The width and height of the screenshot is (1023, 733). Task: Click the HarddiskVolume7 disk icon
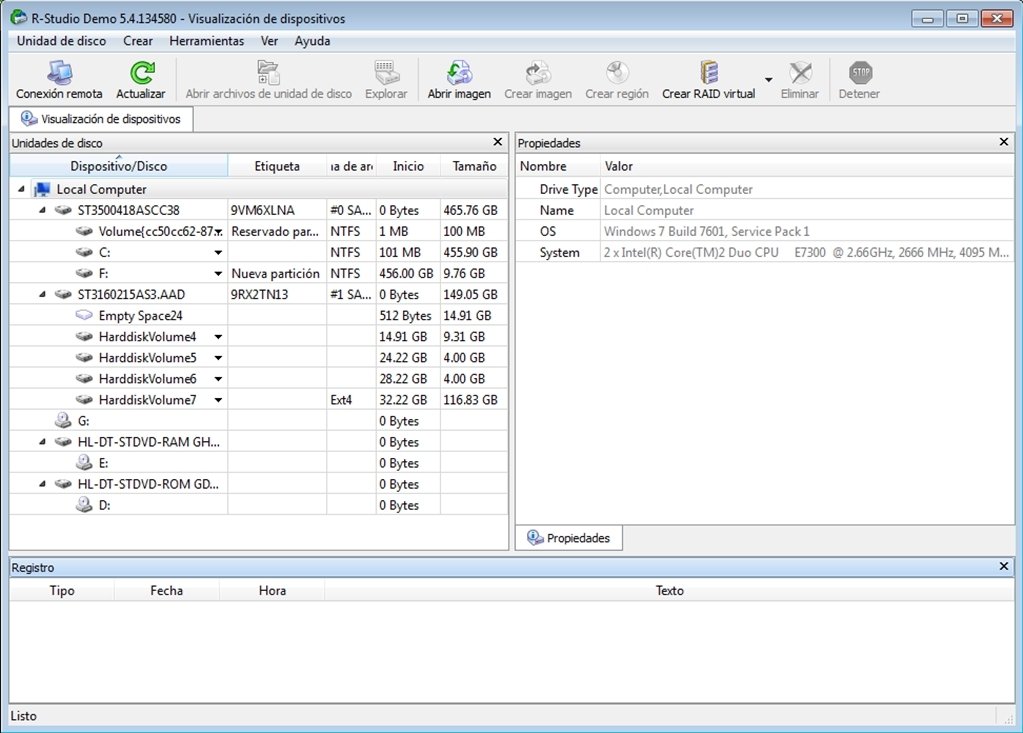84,400
